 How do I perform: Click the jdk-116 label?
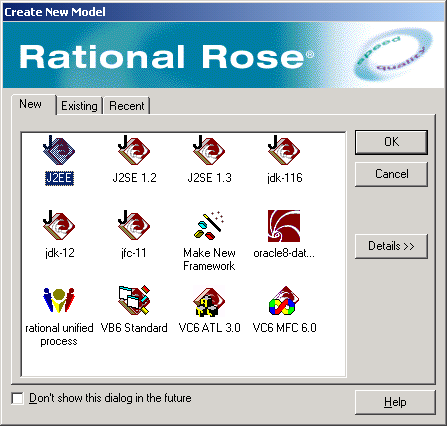pyautogui.click(x=284, y=178)
